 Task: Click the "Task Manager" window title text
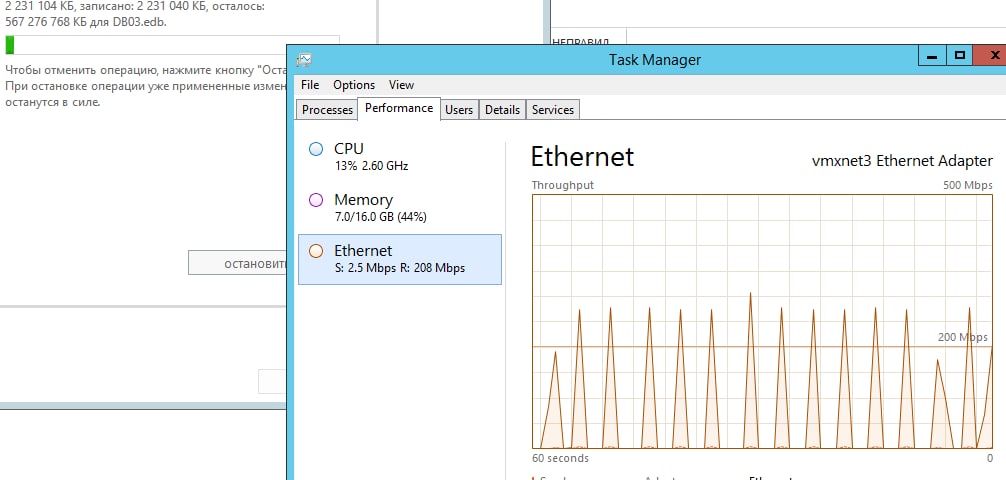coord(655,60)
